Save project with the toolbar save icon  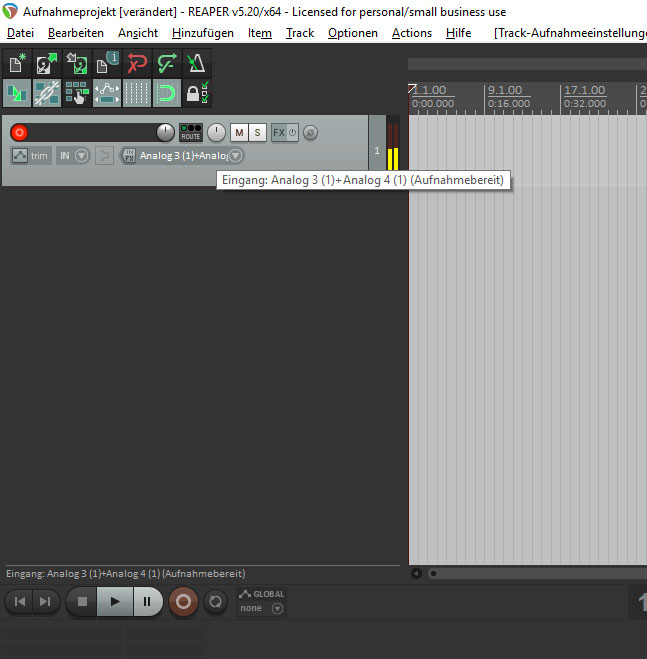(77, 63)
